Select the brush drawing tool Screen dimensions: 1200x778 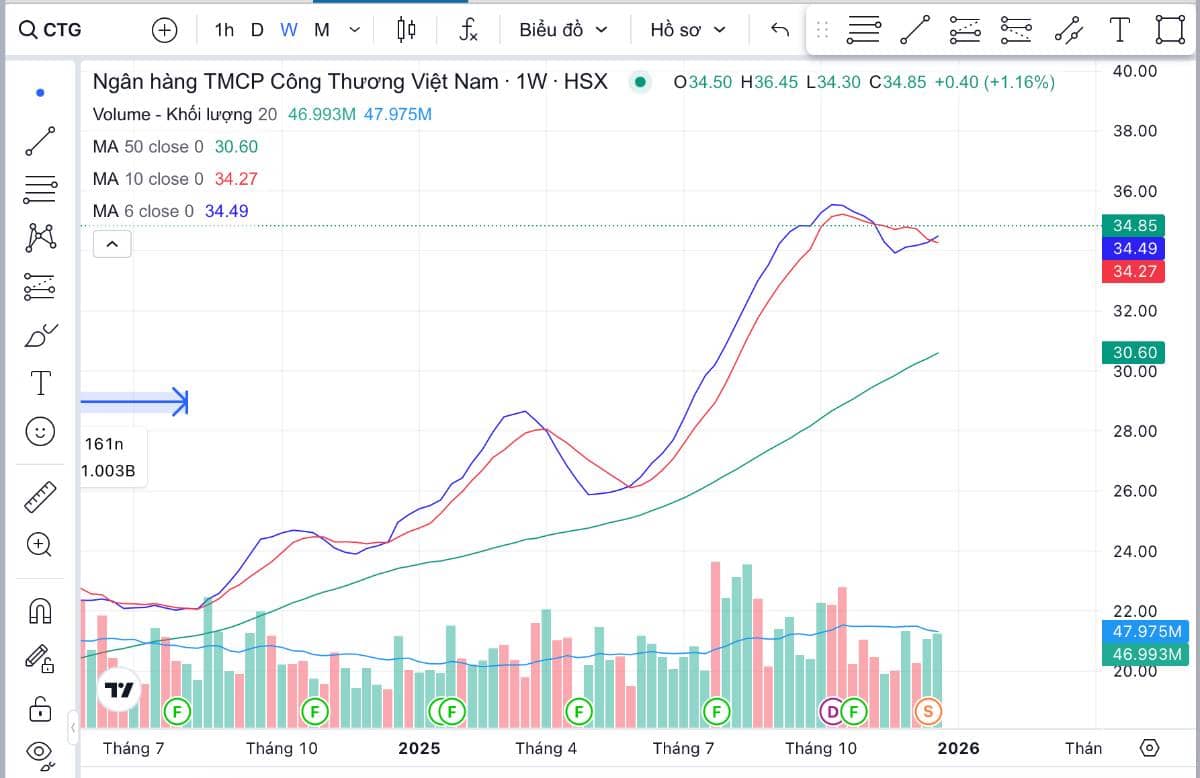pyautogui.click(x=40, y=335)
